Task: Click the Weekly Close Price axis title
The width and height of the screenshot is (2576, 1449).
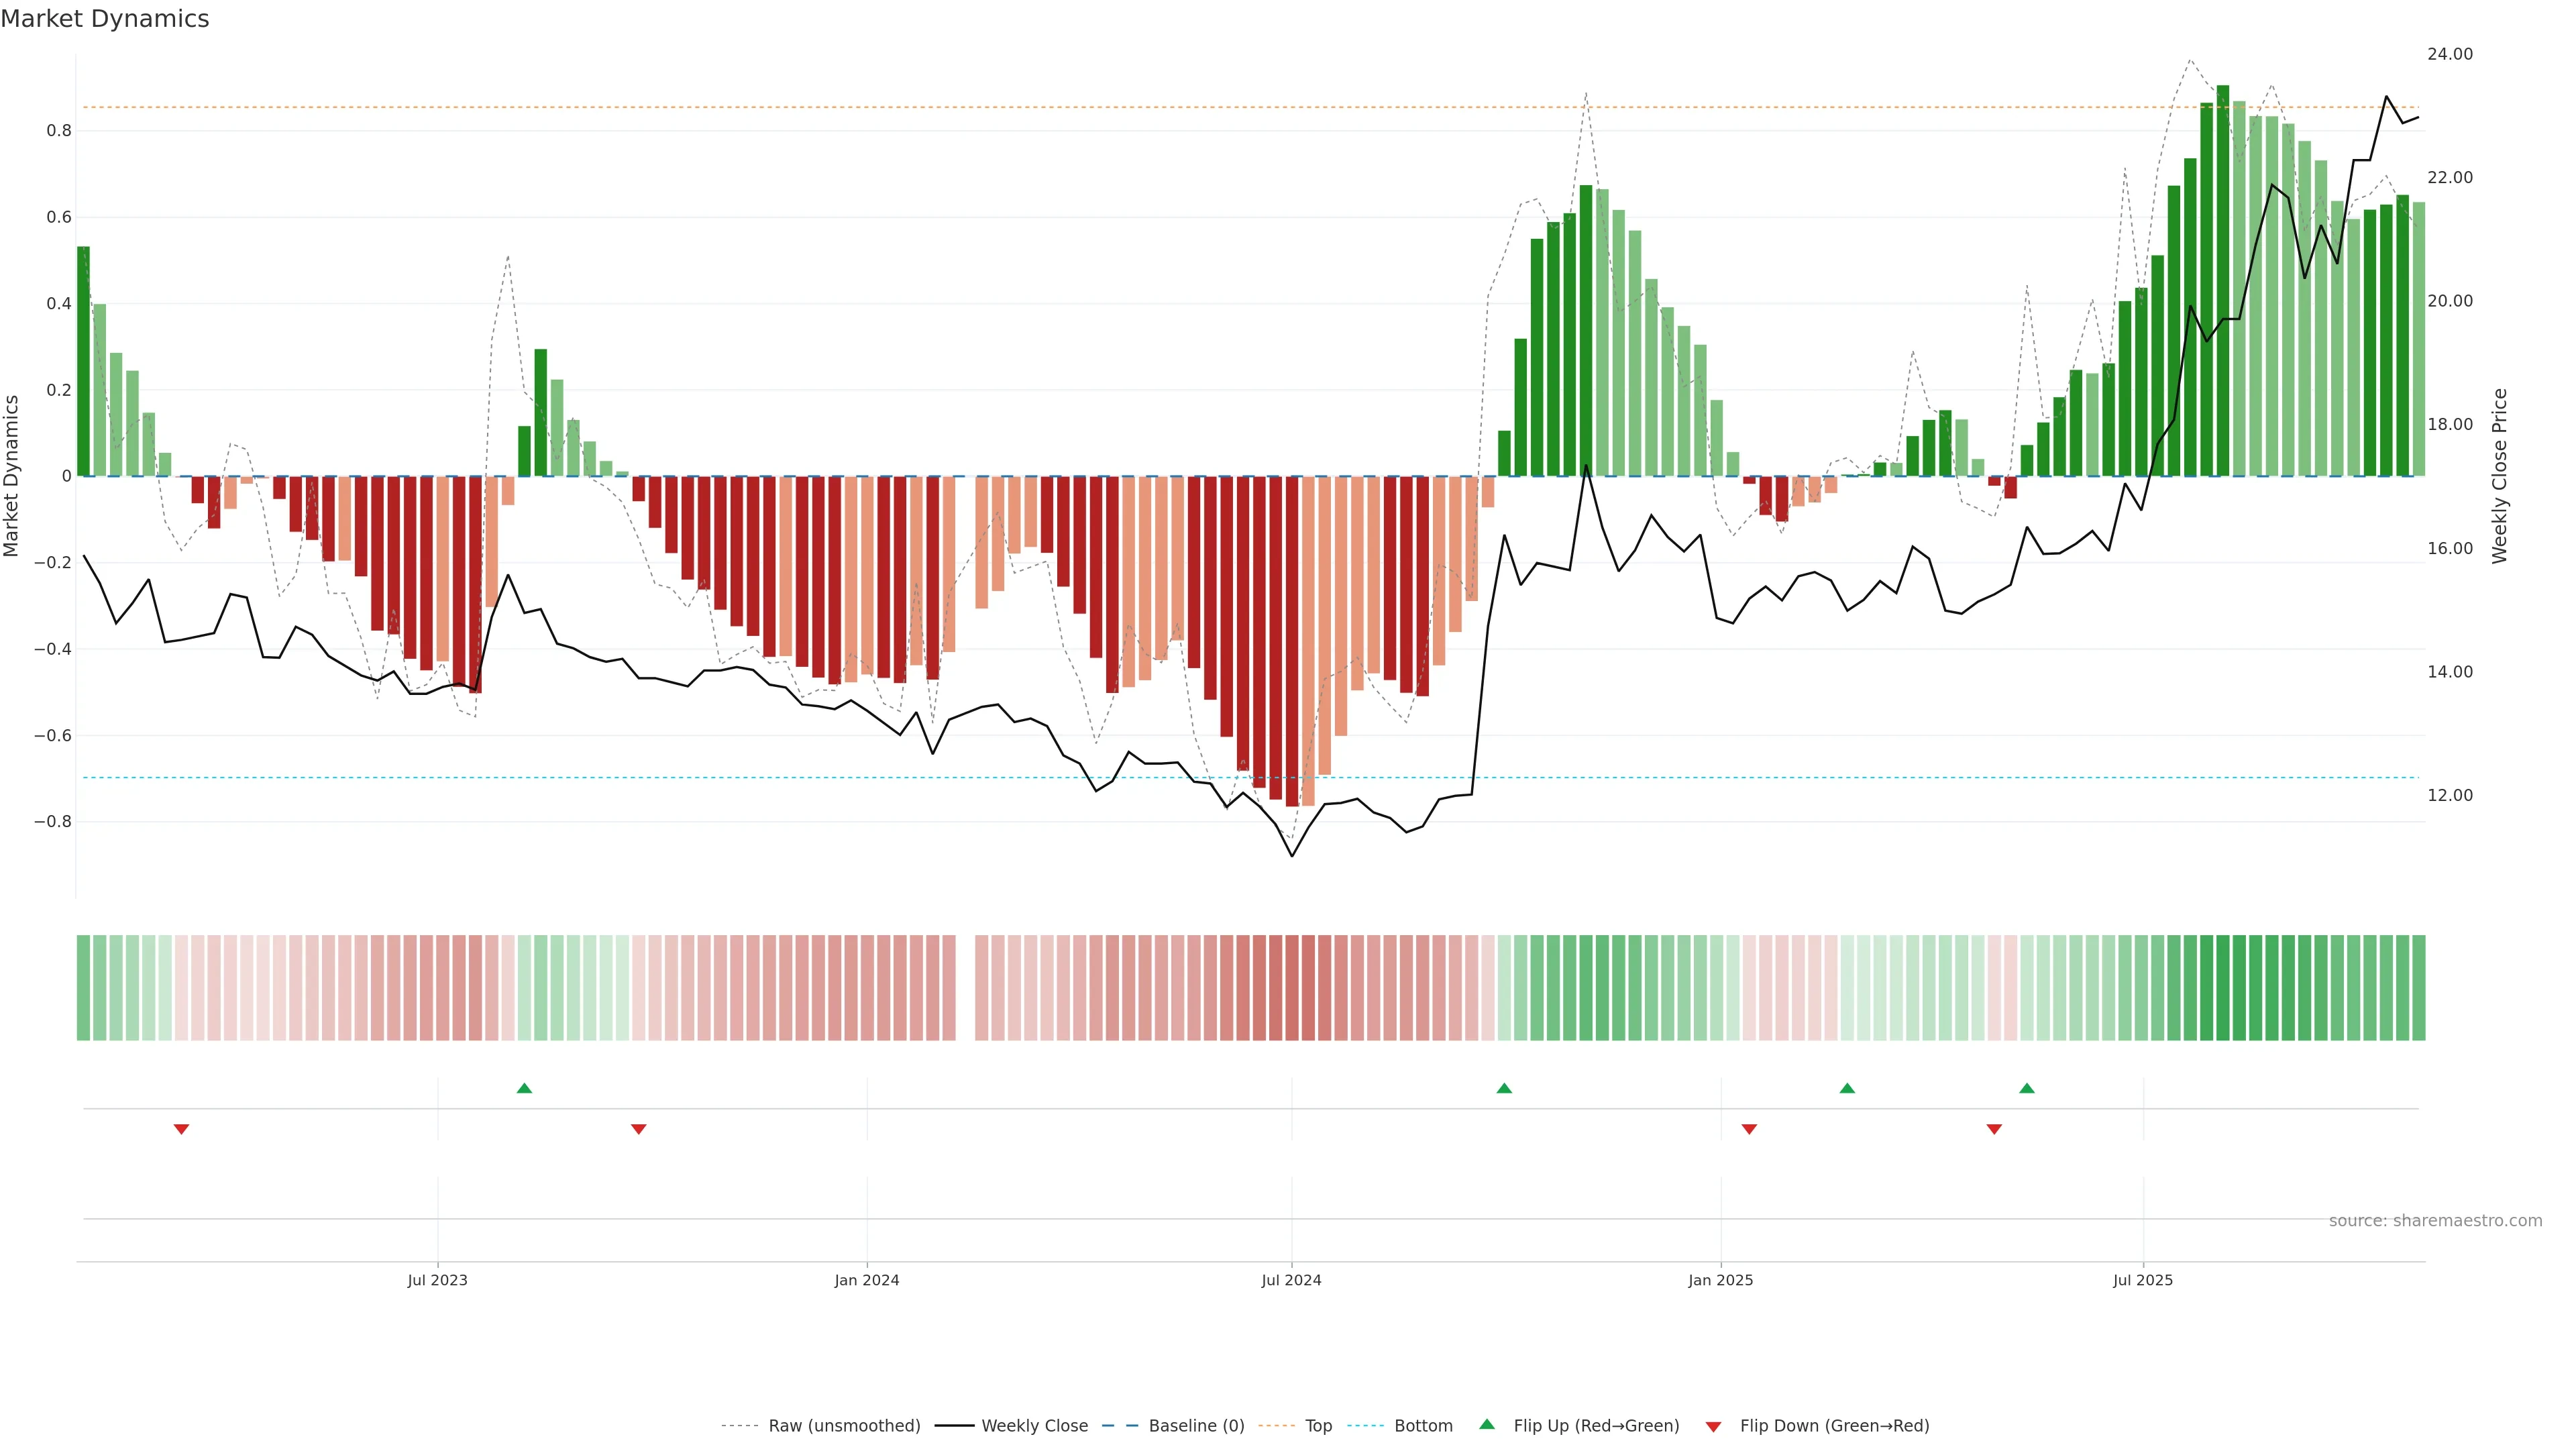Action: pos(2500,476)
